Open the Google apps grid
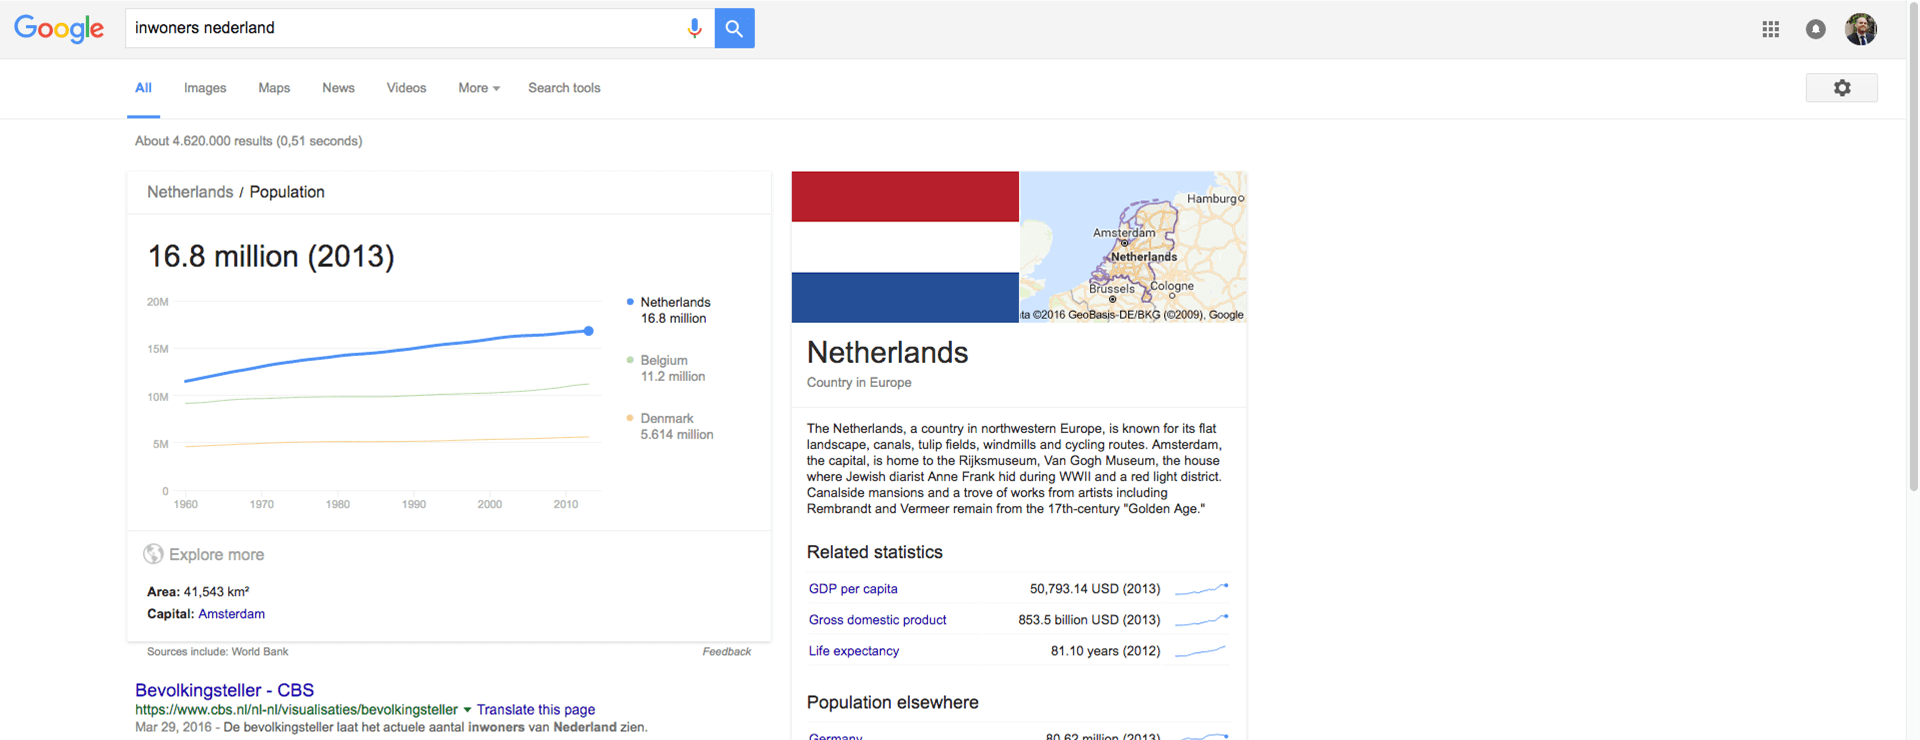The image size is (1920, 740). 1770,29
